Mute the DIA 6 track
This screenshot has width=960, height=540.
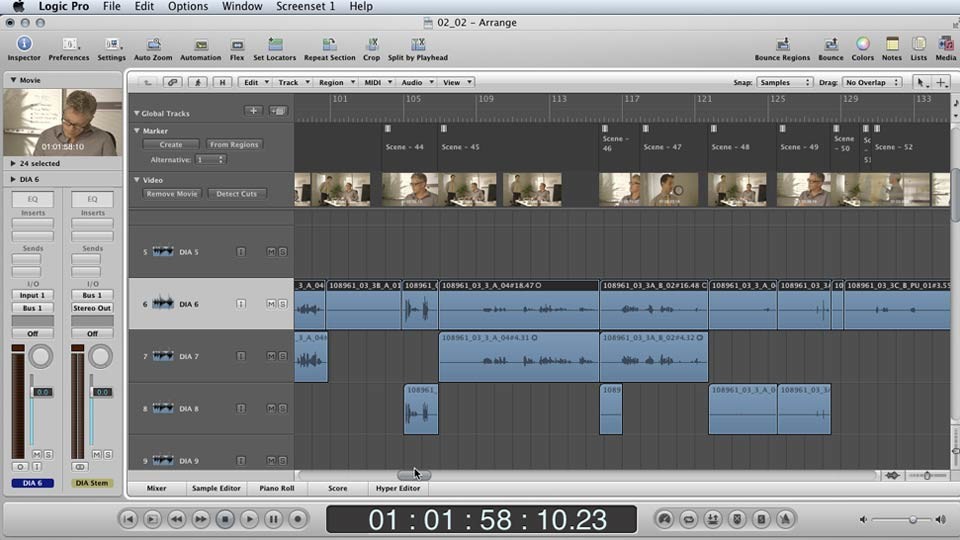pos(271,304)
